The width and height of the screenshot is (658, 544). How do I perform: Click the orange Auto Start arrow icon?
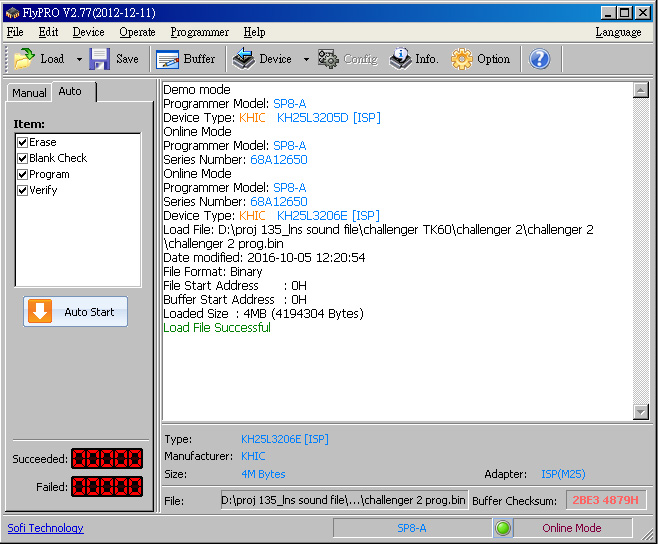point(40,311)
